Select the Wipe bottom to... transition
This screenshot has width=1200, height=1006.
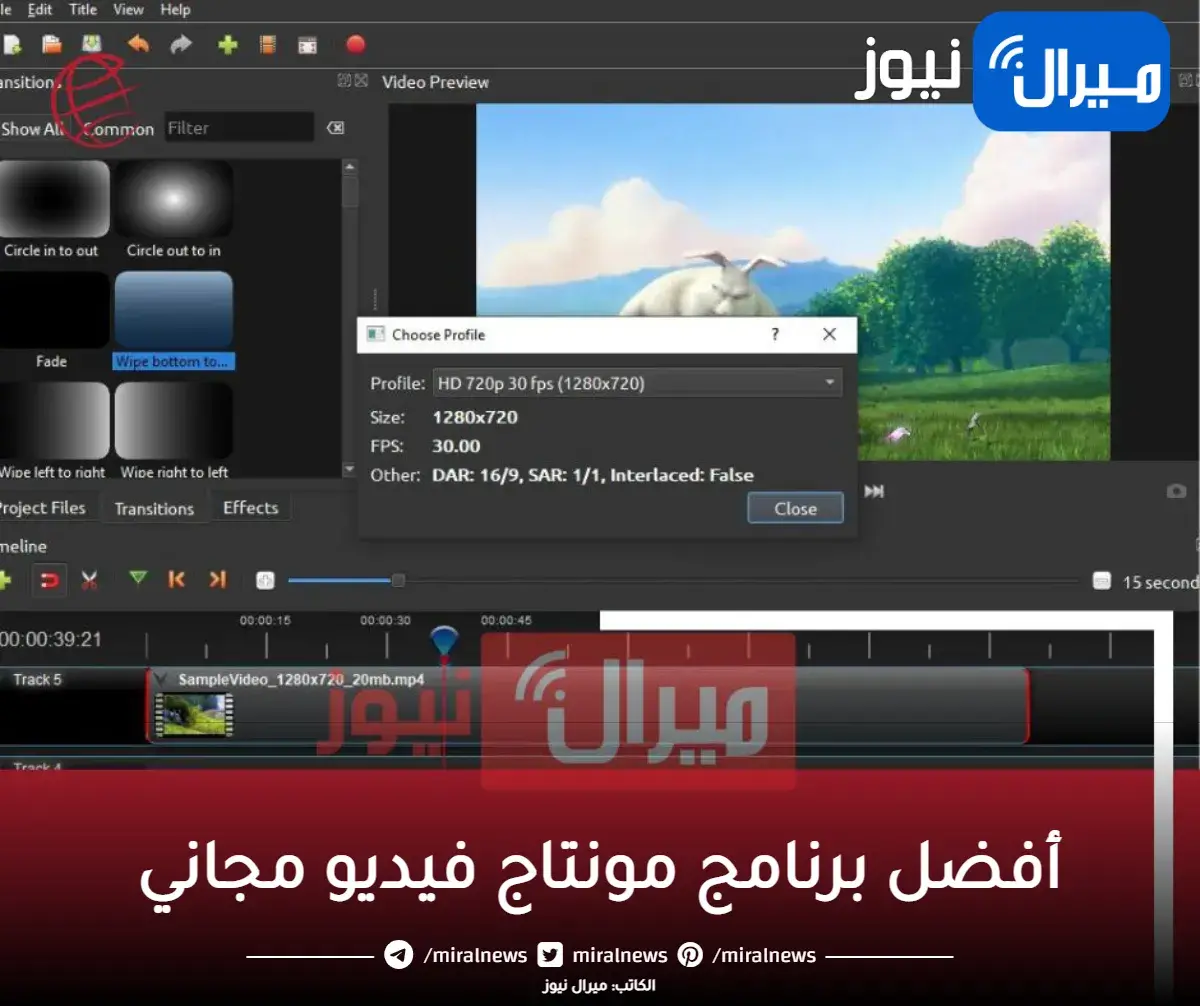tap(174, 320)
